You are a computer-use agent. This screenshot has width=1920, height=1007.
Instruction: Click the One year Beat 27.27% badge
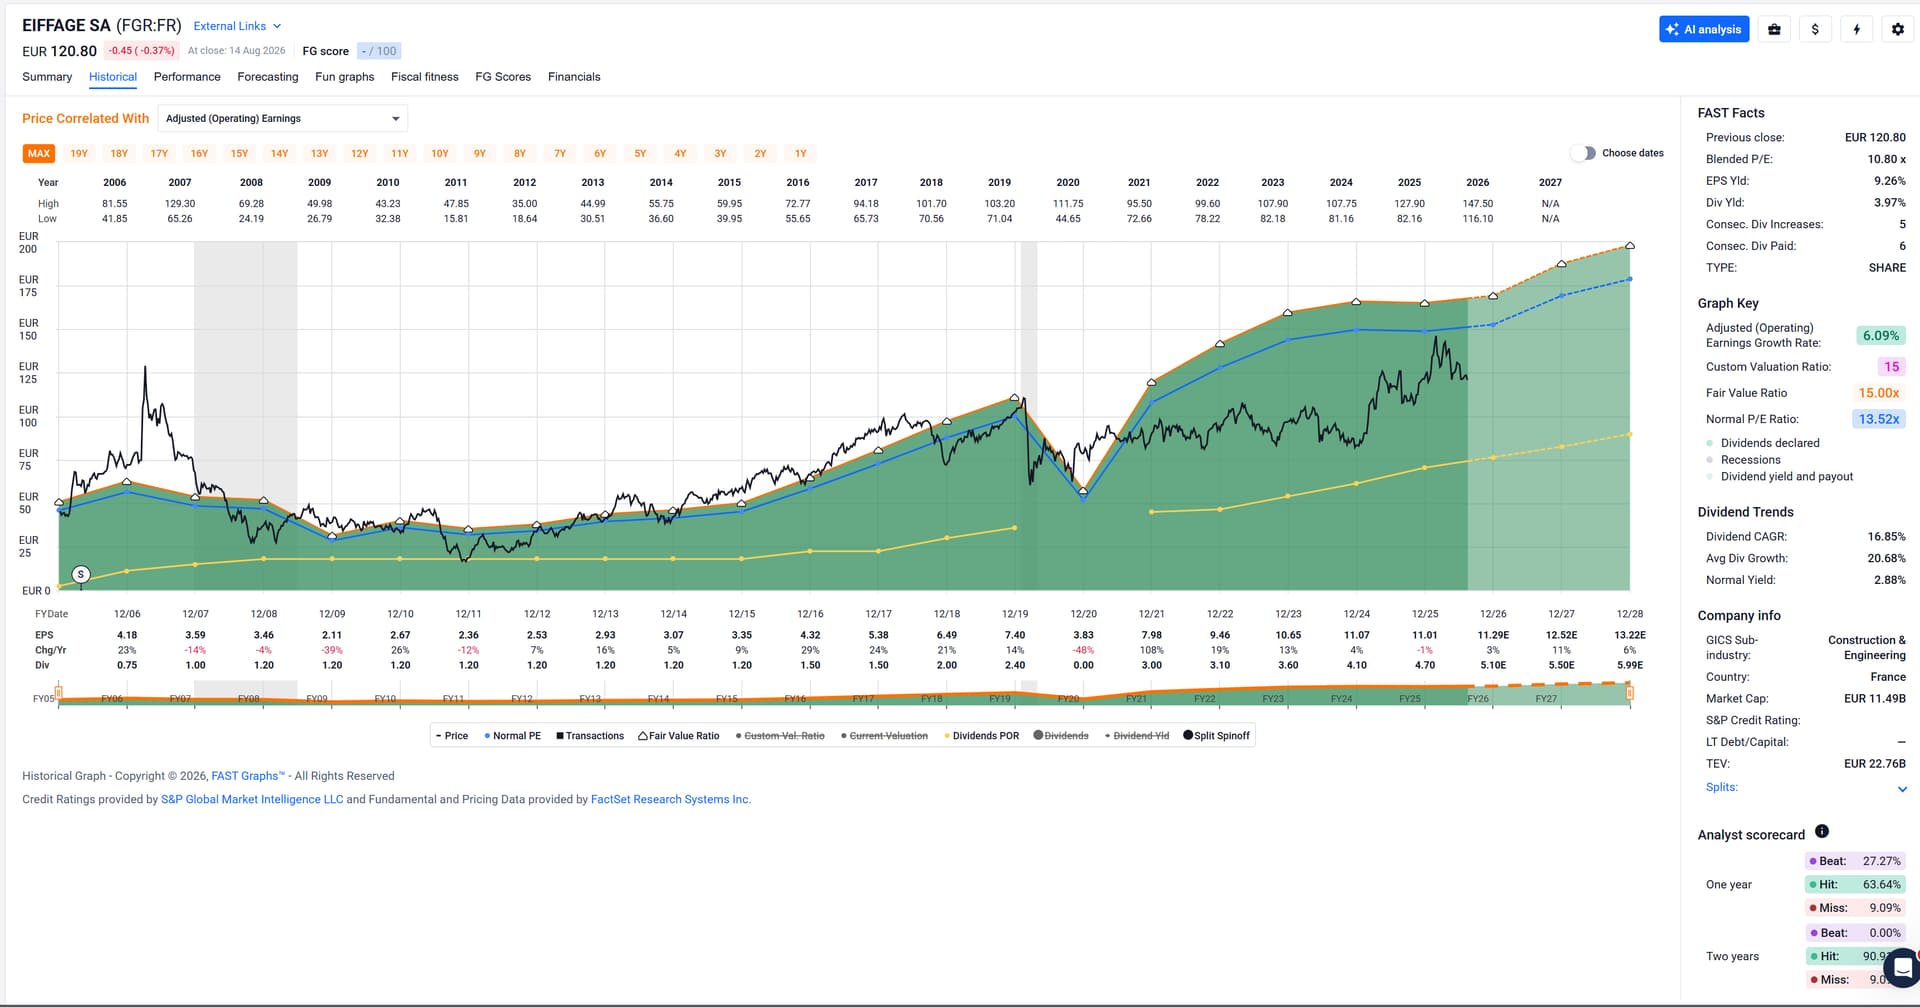(x=1855, y=861)
